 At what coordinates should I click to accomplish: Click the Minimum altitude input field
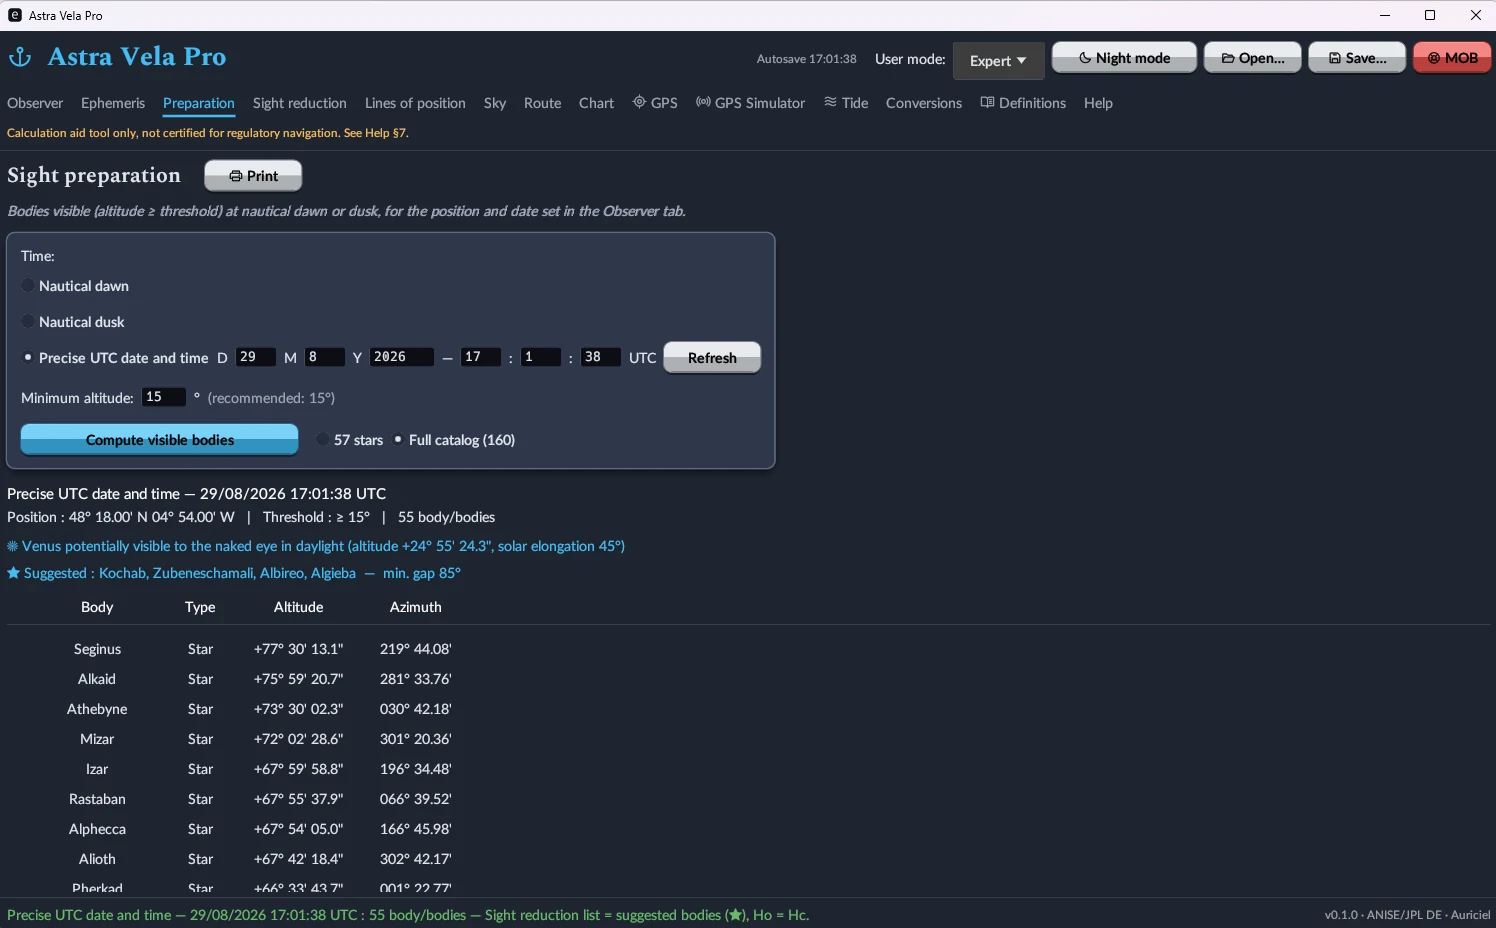coord(163,397)
